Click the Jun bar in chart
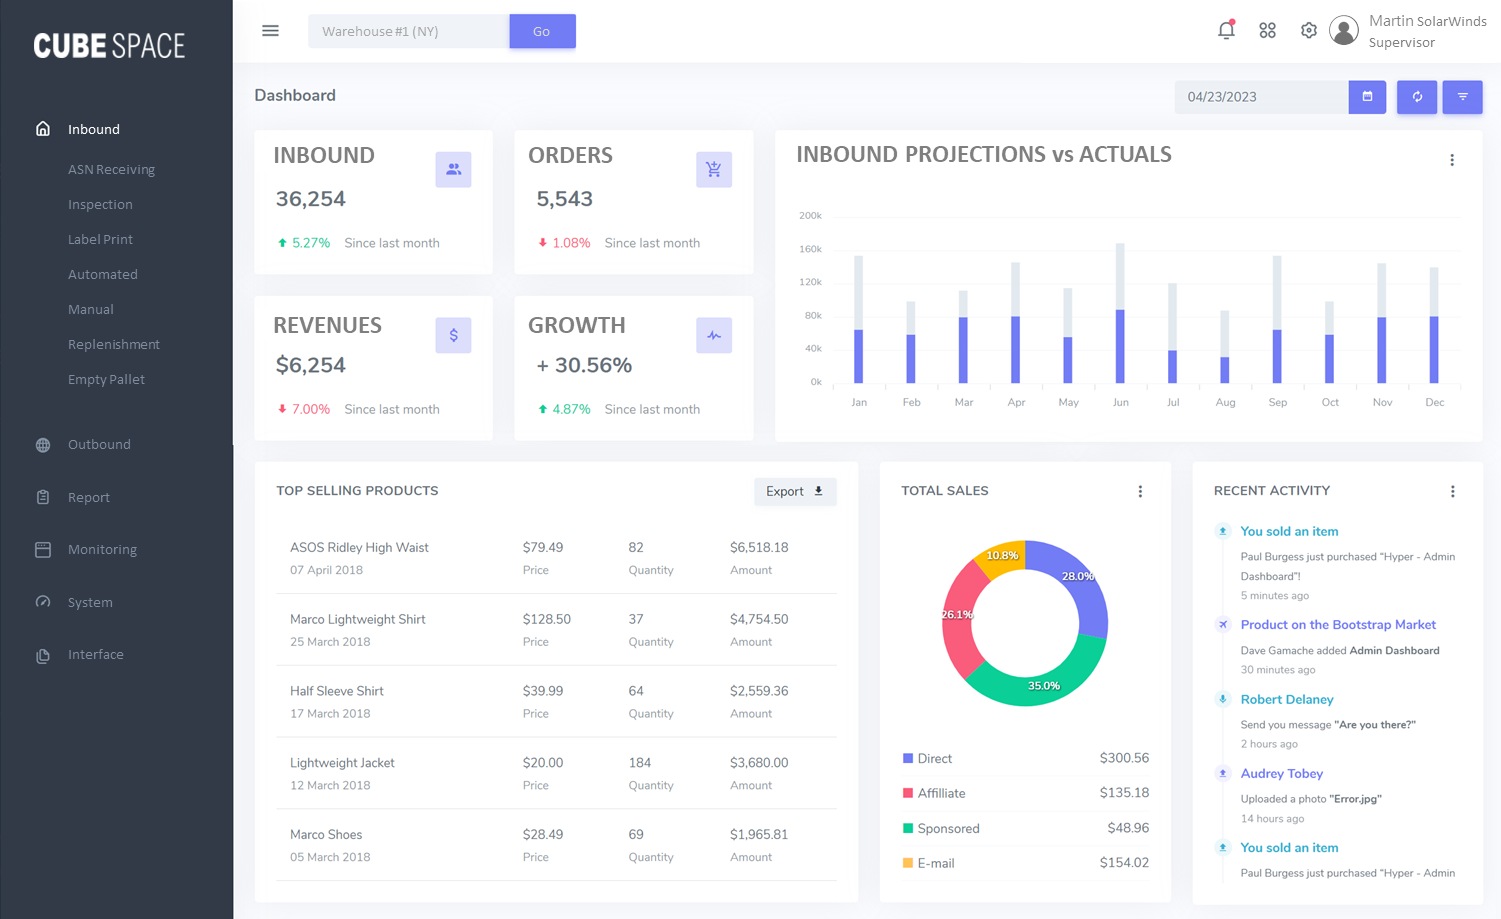The width and height of the screenshot is (1501, 919). tap(1120, 313)
